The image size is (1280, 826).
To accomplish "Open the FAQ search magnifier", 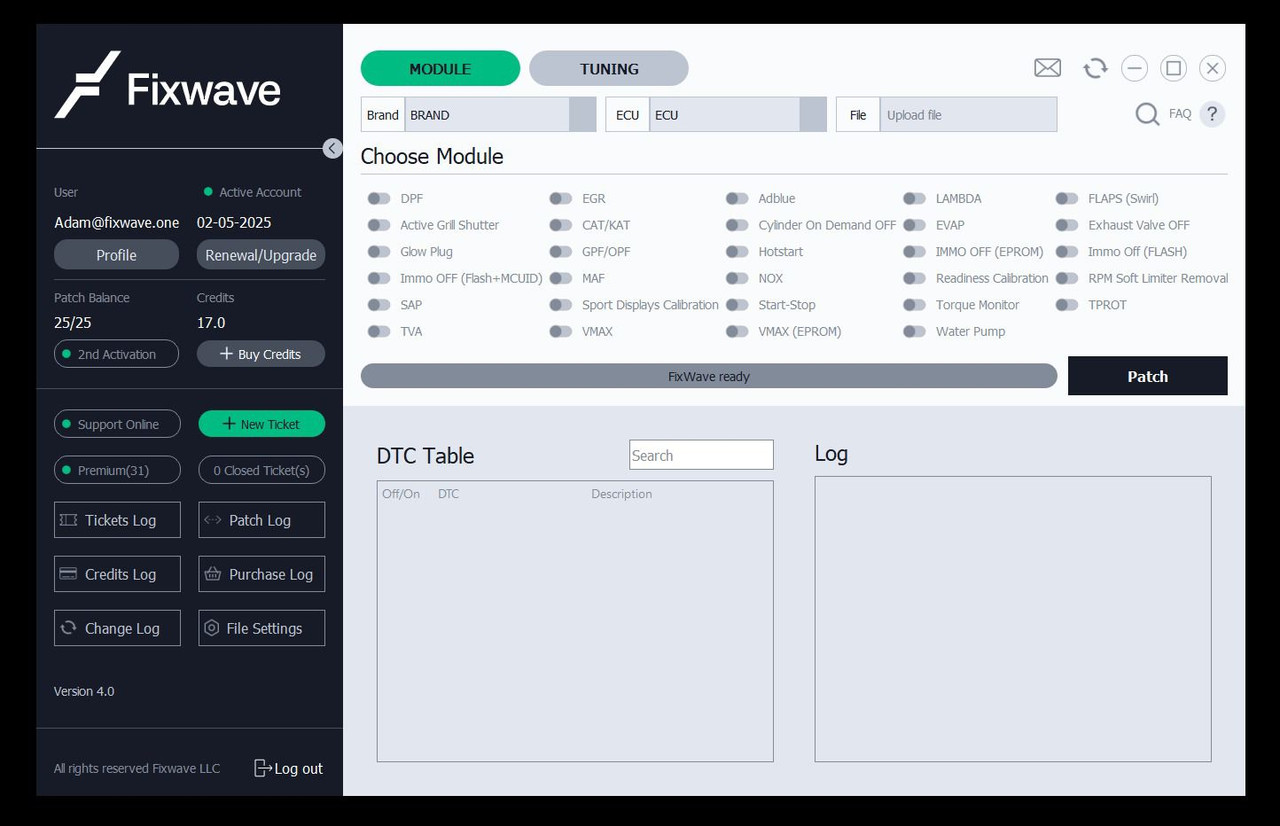I will tap(1146, 114).
